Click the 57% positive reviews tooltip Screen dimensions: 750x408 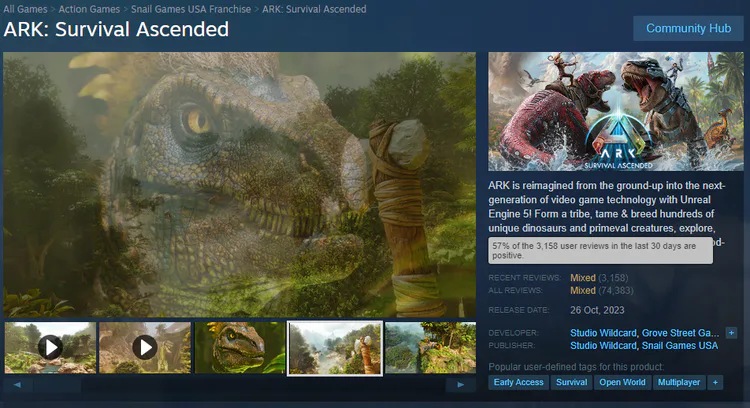coord(600,250)
